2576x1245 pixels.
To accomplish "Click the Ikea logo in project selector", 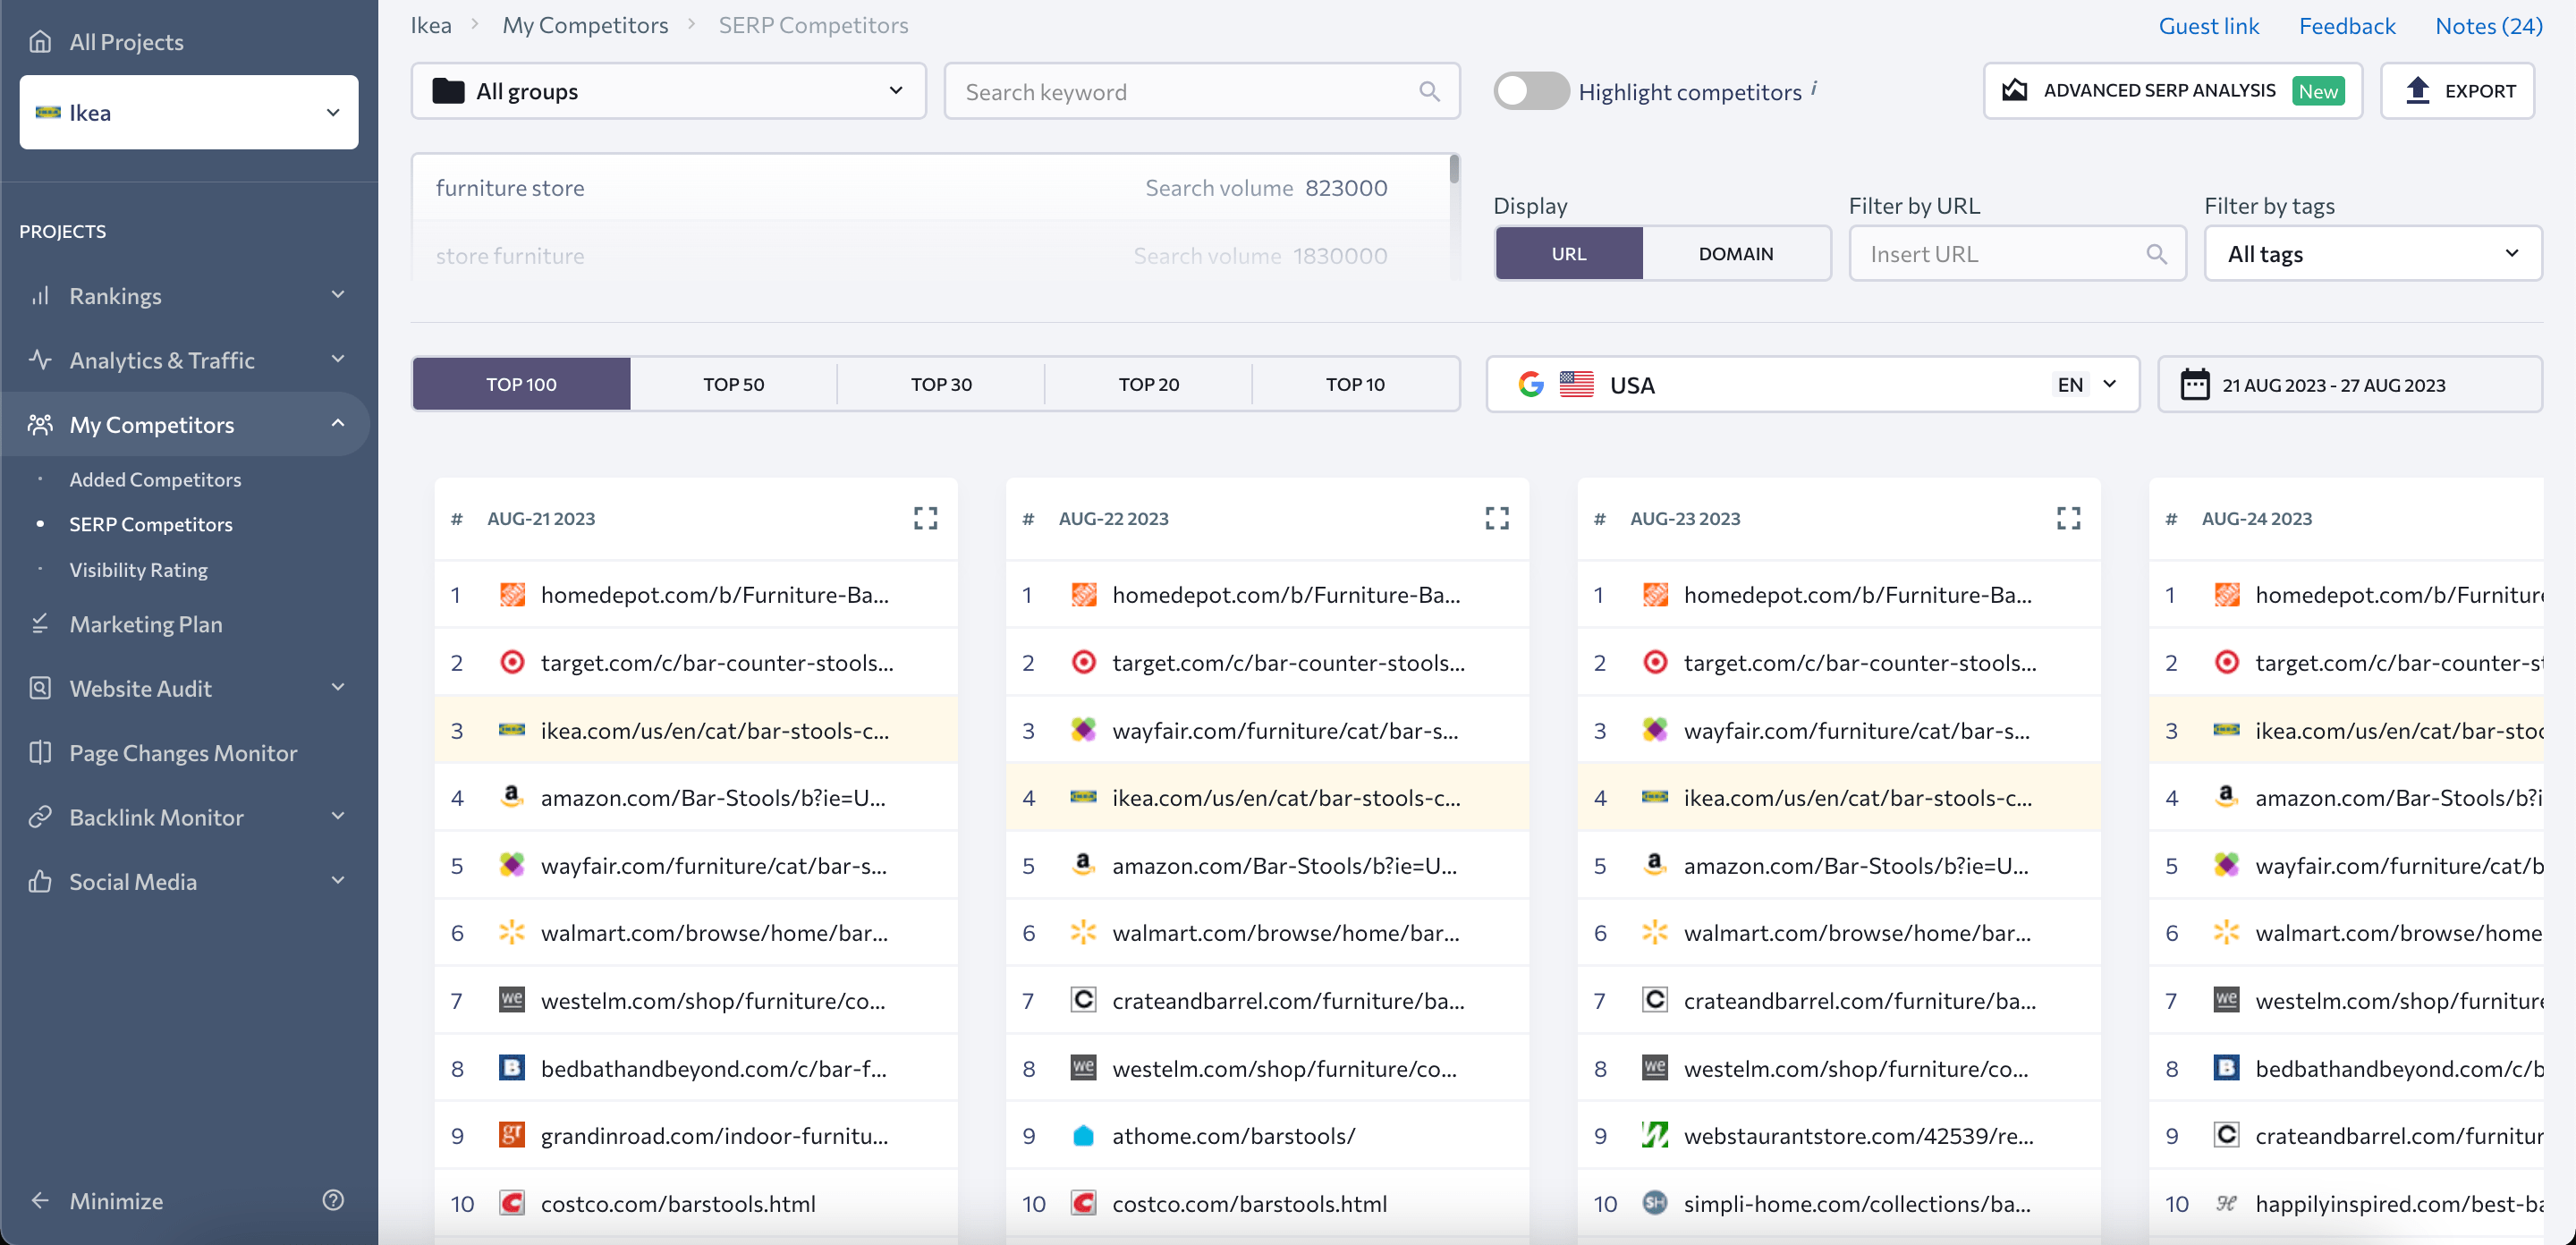I will tap(47, 112).
